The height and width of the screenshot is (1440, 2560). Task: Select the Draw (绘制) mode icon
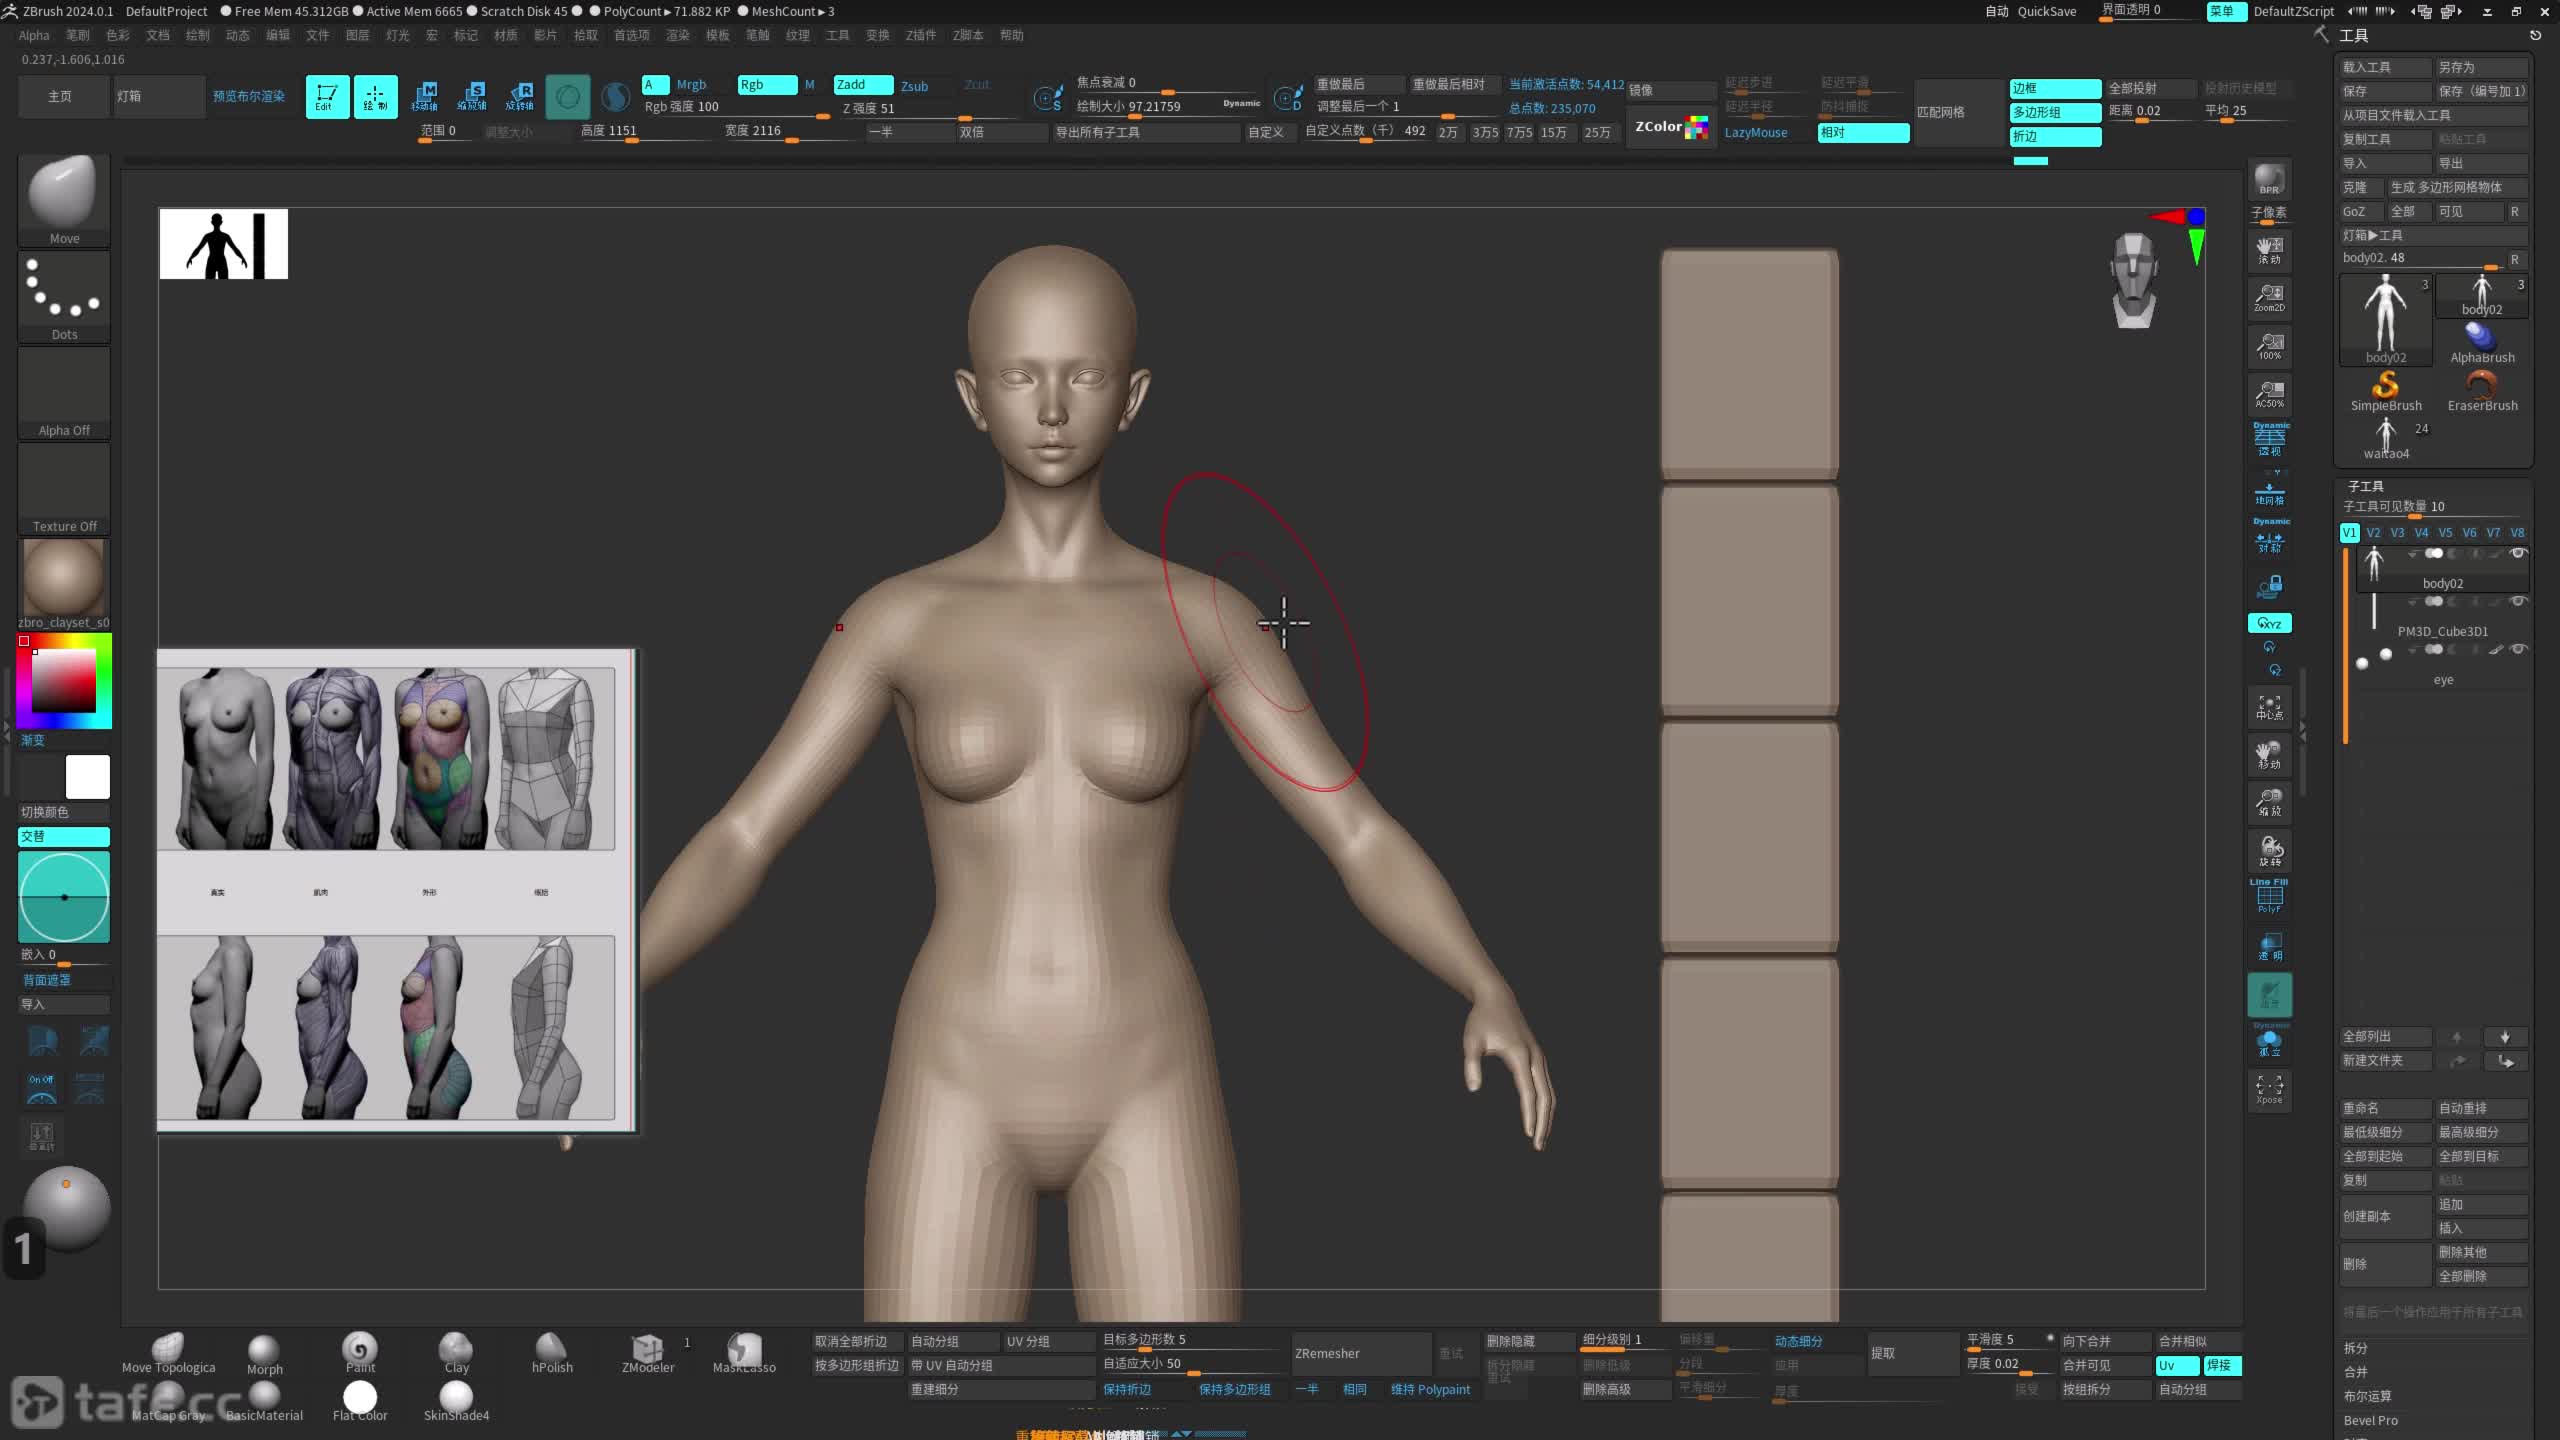point(375,96)
